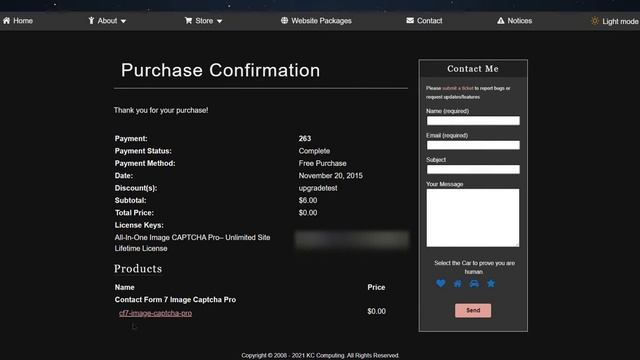Click the copyright KC Computing footer text
Viewport: 640px width, 360px height.
(x=320, y=356)
